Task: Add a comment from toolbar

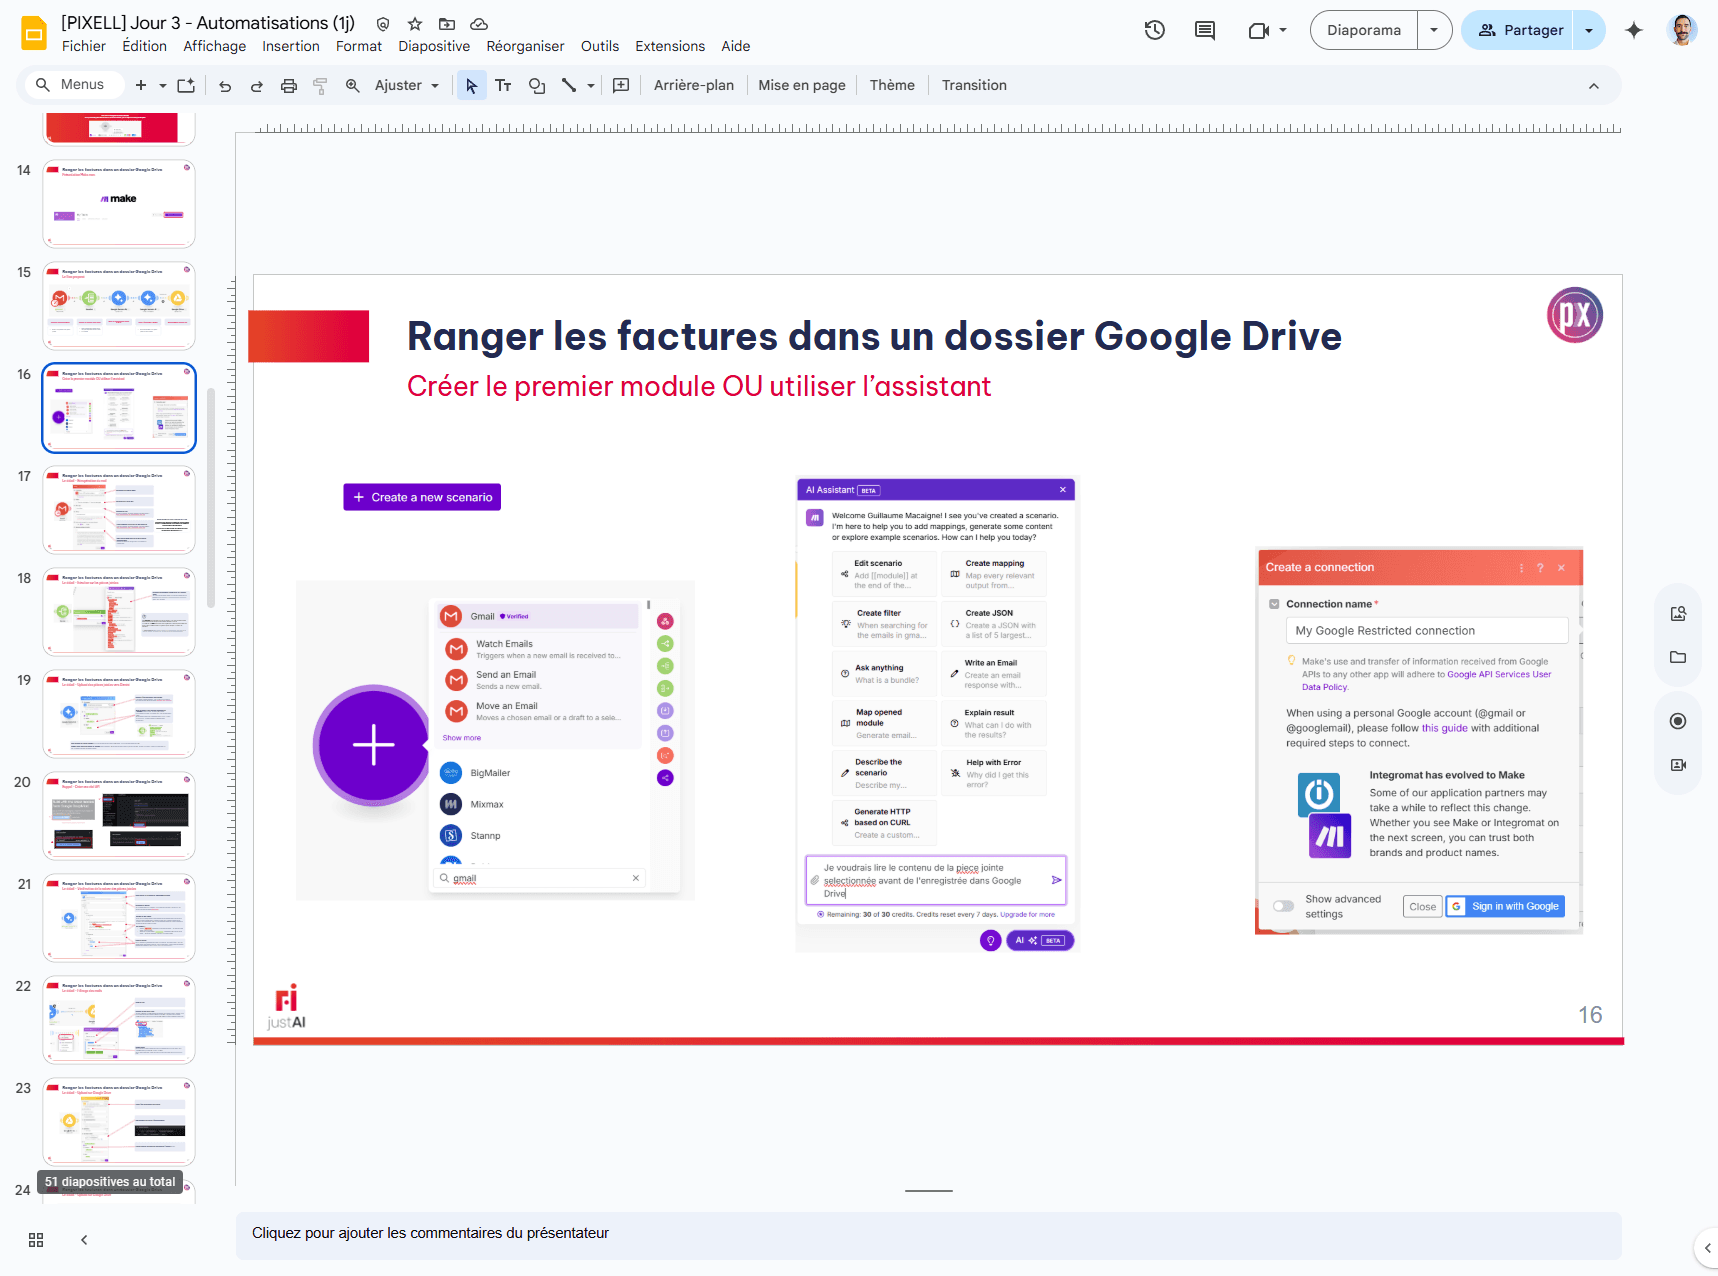Action: [x=621, y=85]
